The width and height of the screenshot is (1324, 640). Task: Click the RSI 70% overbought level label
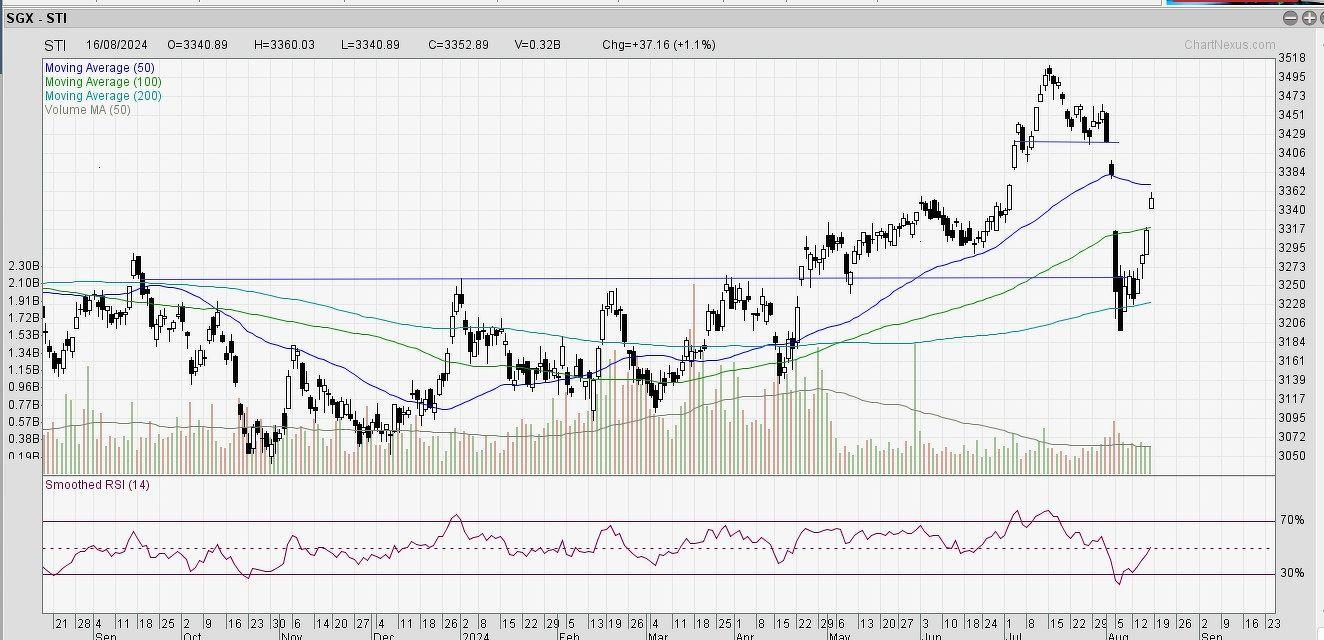(1291, 521)
